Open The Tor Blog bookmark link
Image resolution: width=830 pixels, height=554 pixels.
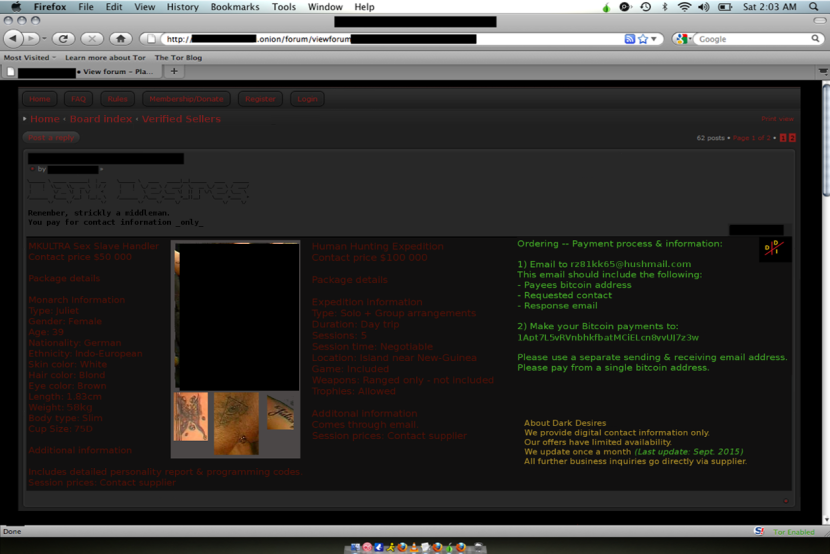[178, 58]
